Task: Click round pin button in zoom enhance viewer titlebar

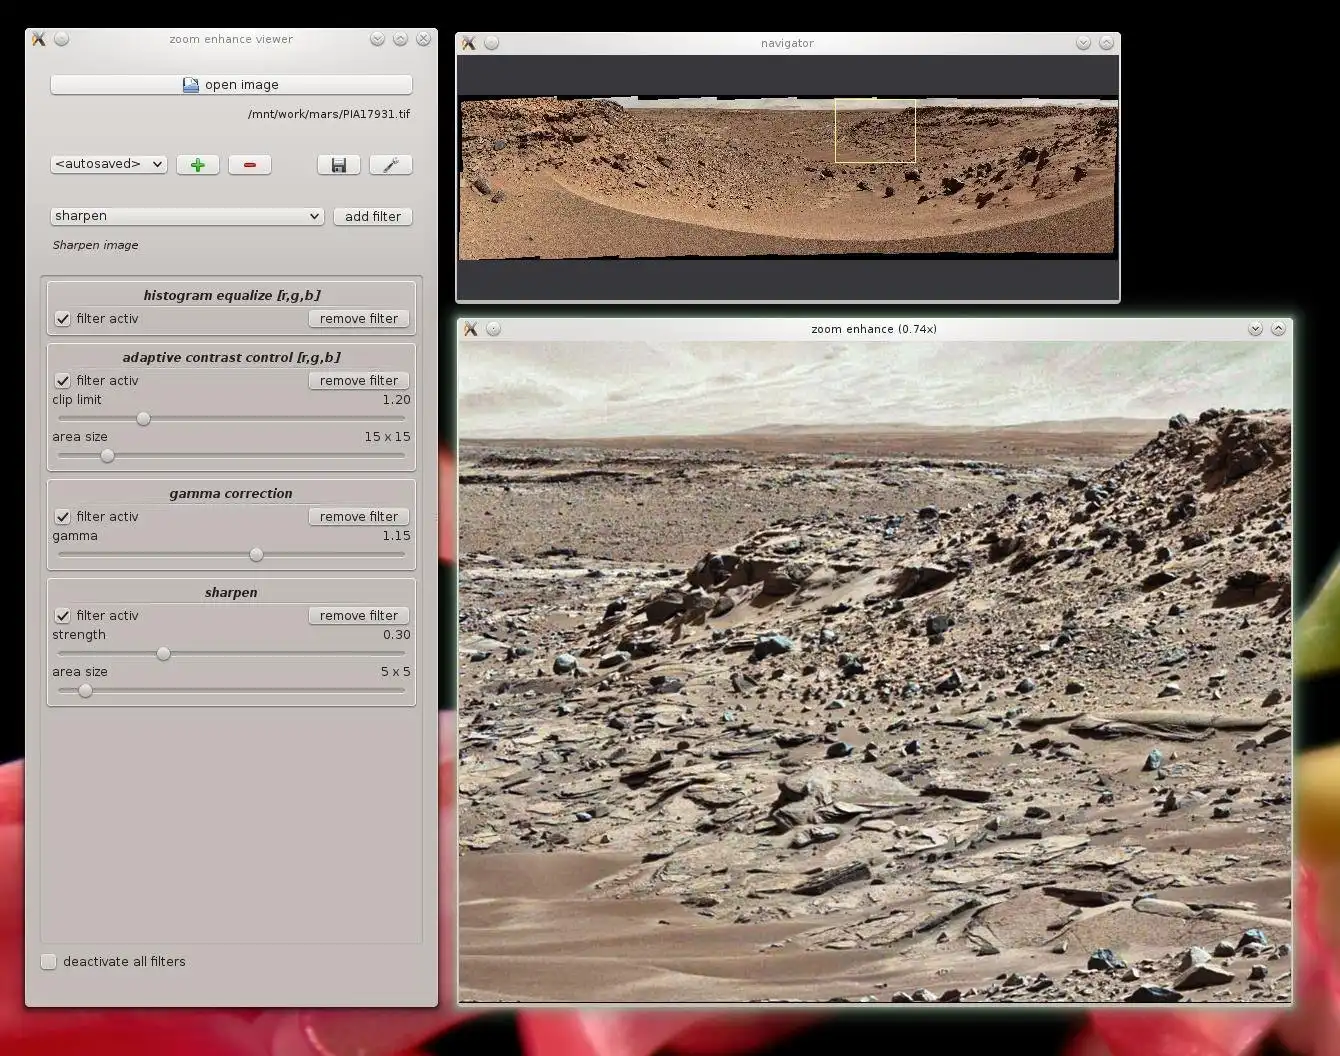Action: click(61, 39)
